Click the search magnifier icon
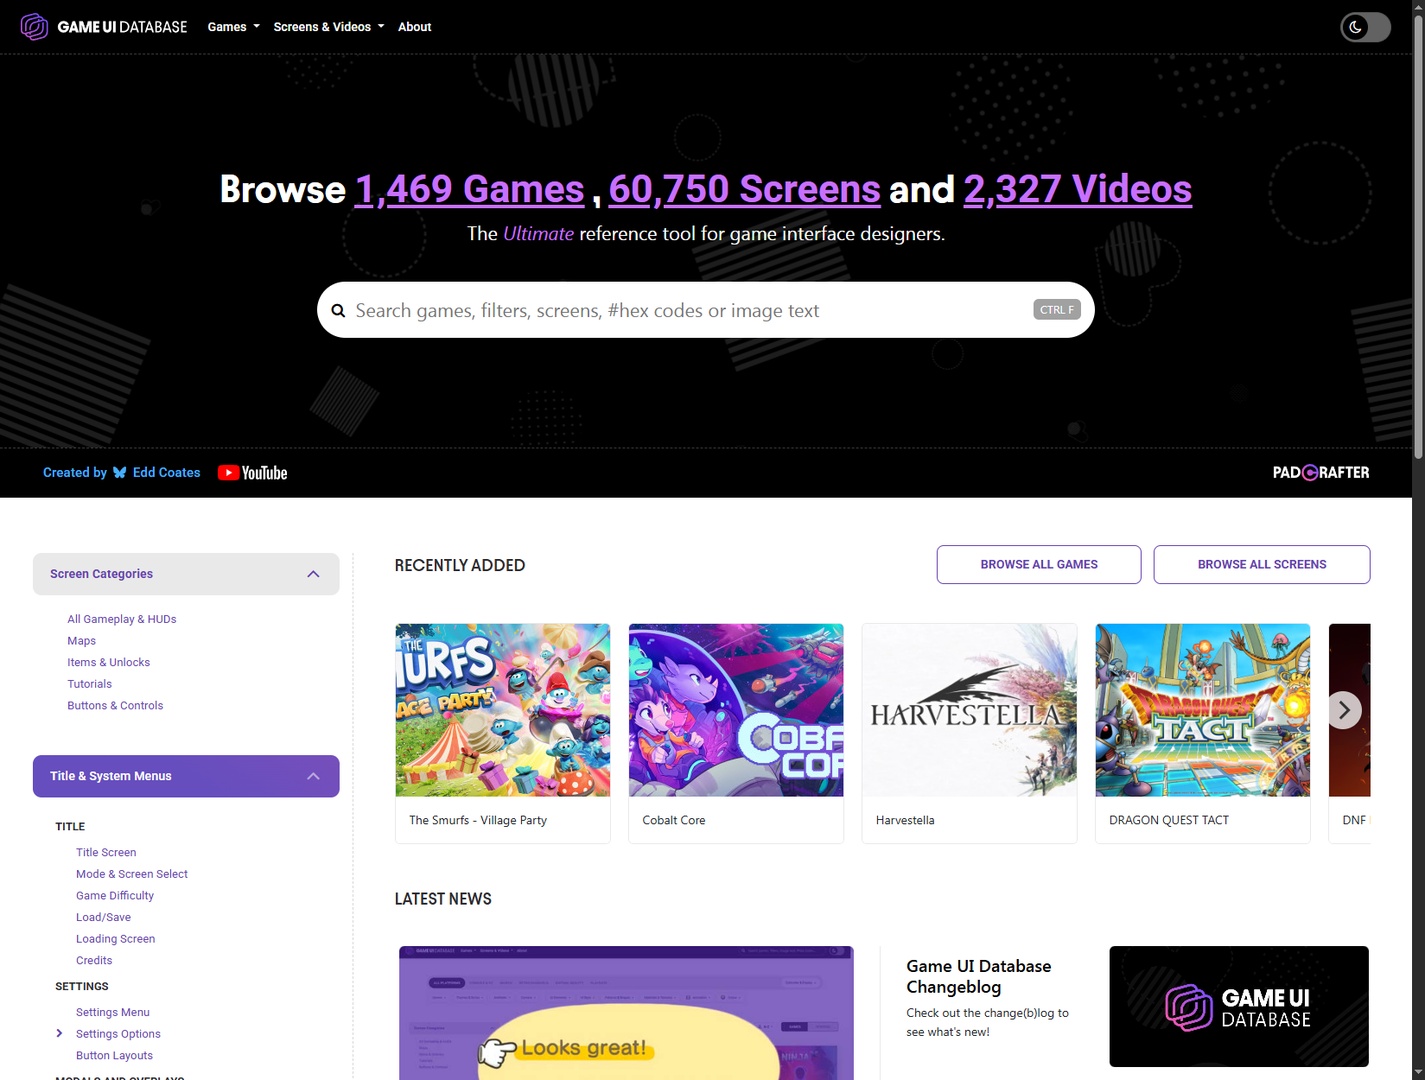This screenshot has width=1425, height=1080. pos(338,311)
